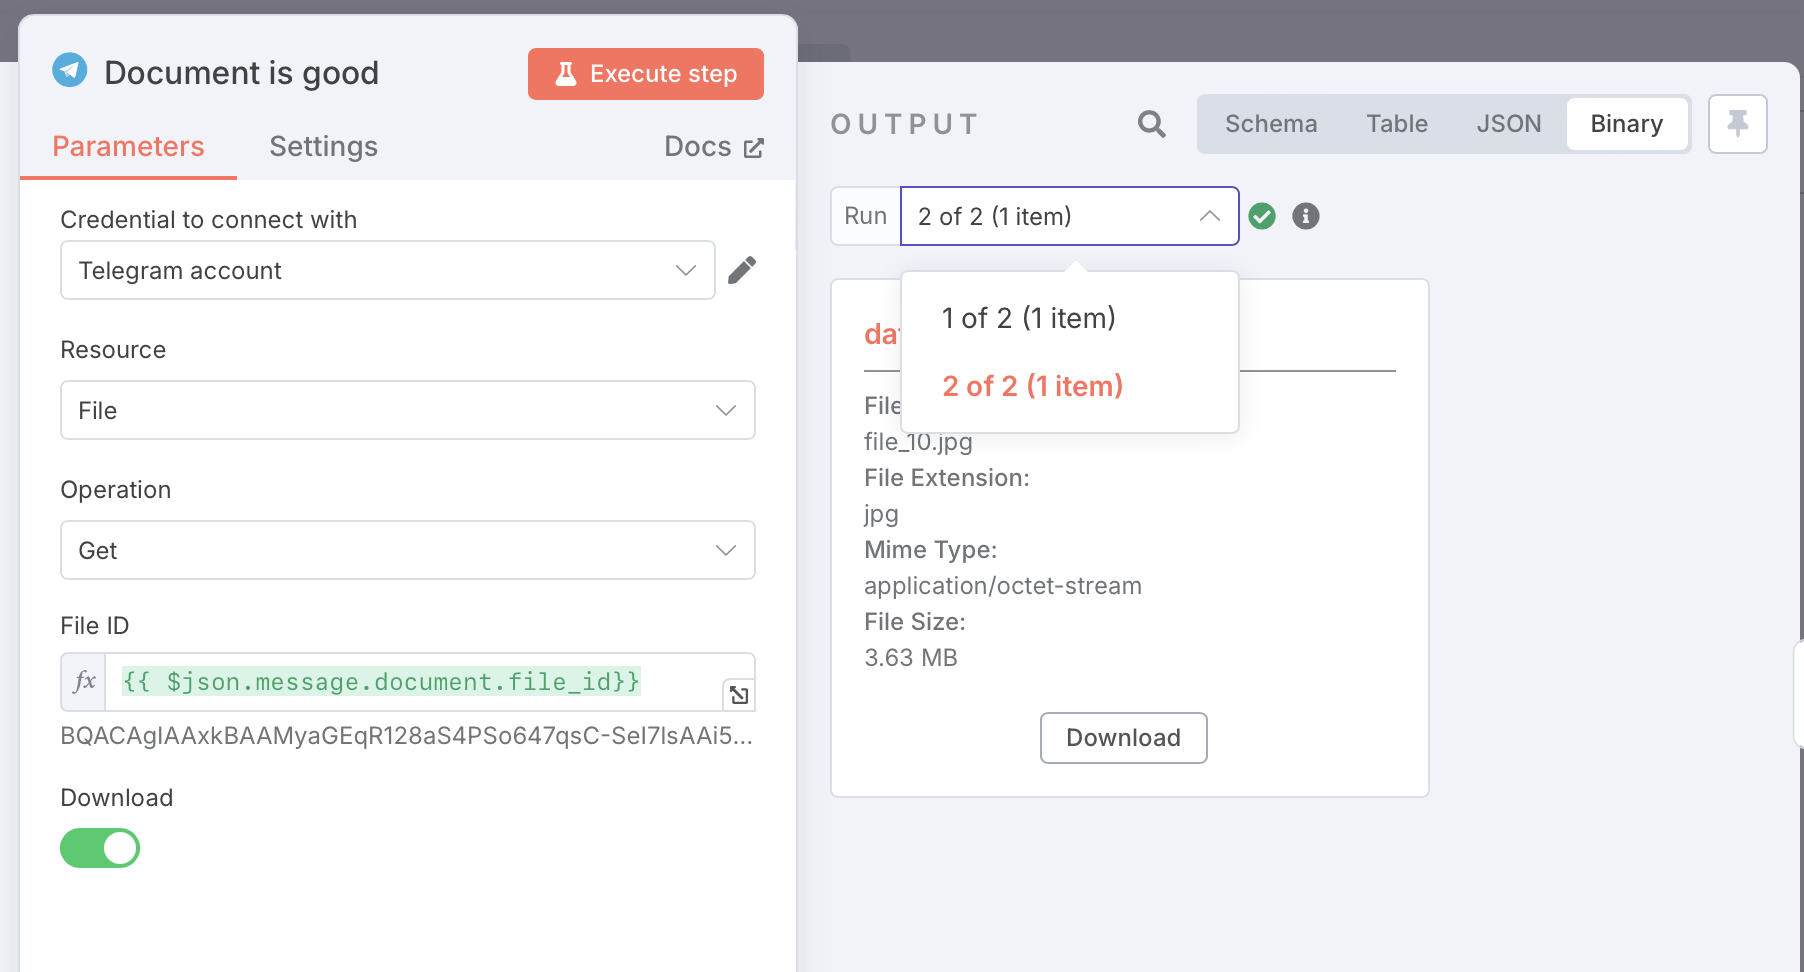
Task: Select run 1 of 2 option
Action: point(1029,318)
